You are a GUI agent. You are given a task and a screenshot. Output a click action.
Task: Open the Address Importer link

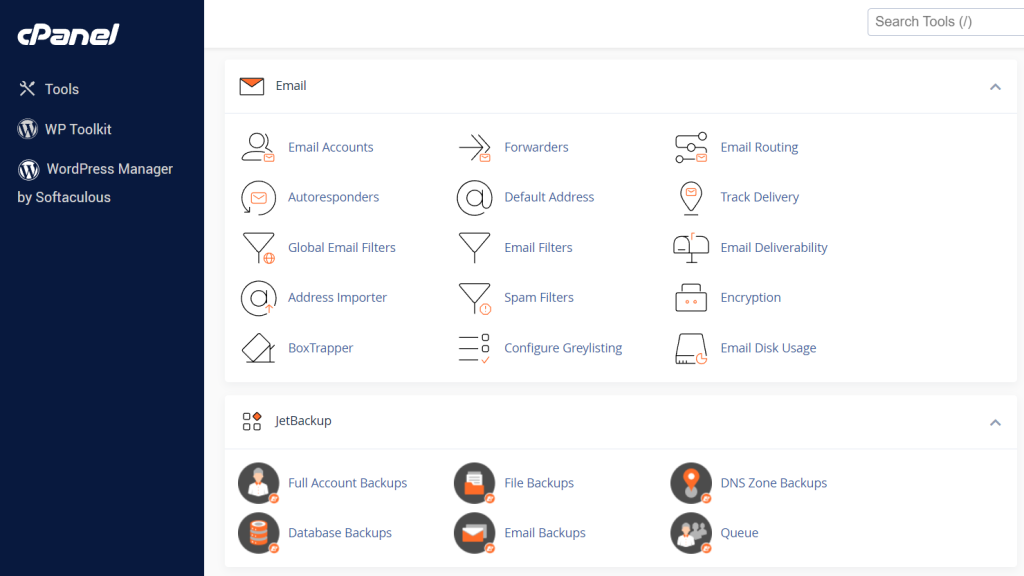coord(337,298)
